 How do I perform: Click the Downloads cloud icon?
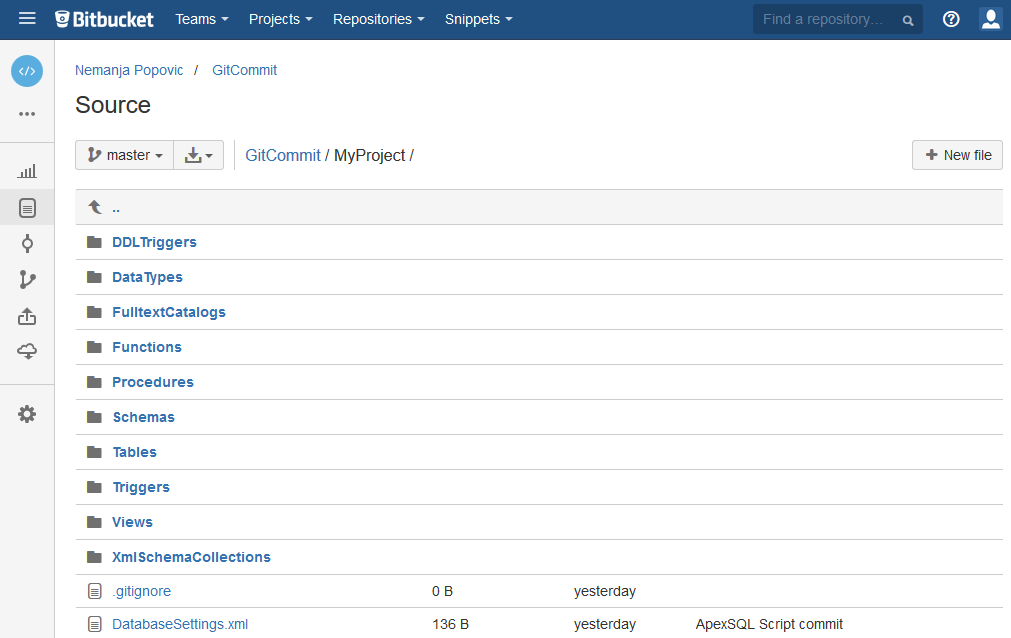27,351
